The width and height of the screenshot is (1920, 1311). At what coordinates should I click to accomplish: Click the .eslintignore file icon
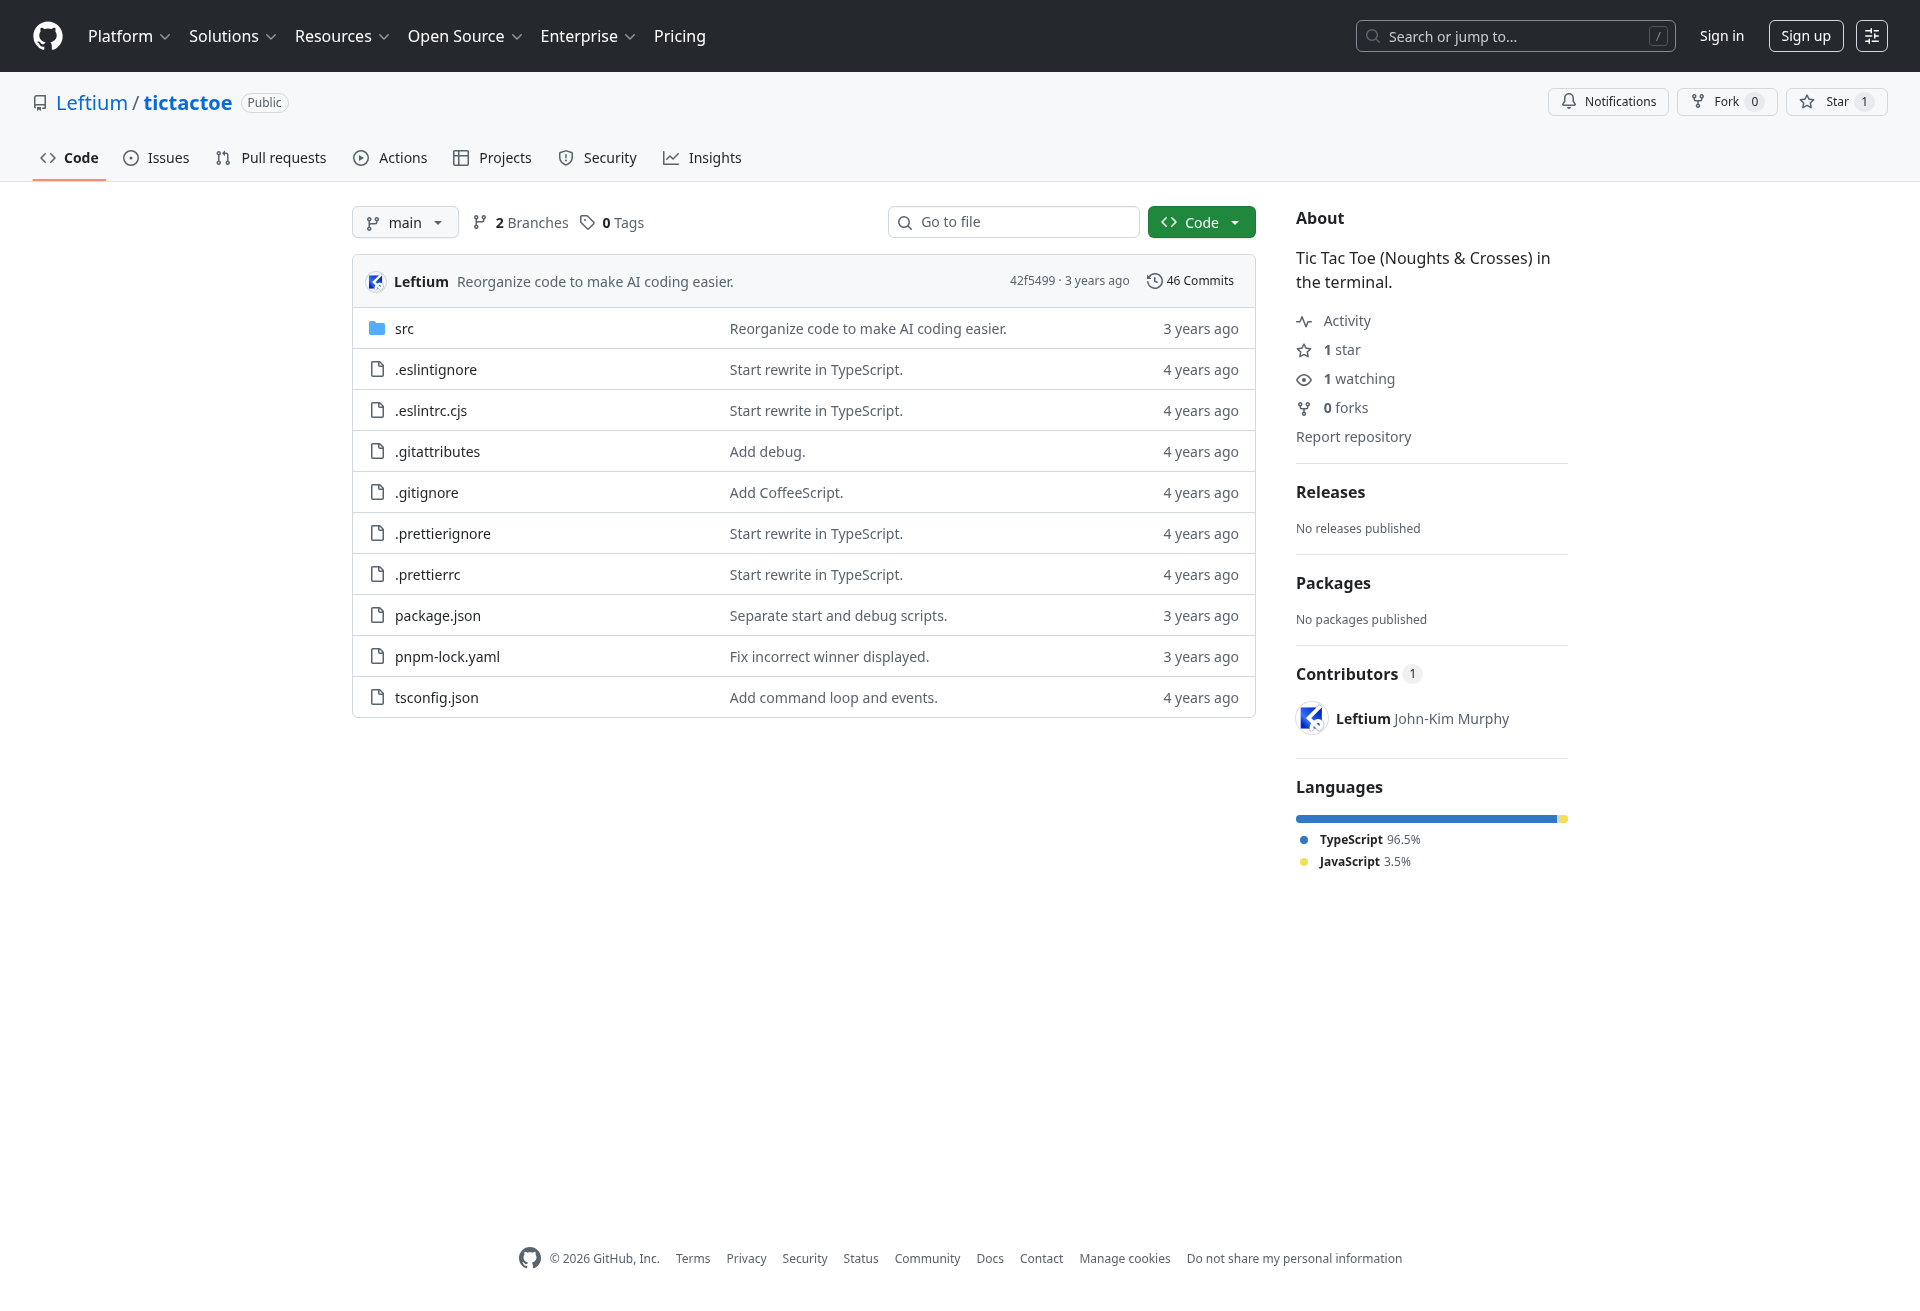point(377,369)
